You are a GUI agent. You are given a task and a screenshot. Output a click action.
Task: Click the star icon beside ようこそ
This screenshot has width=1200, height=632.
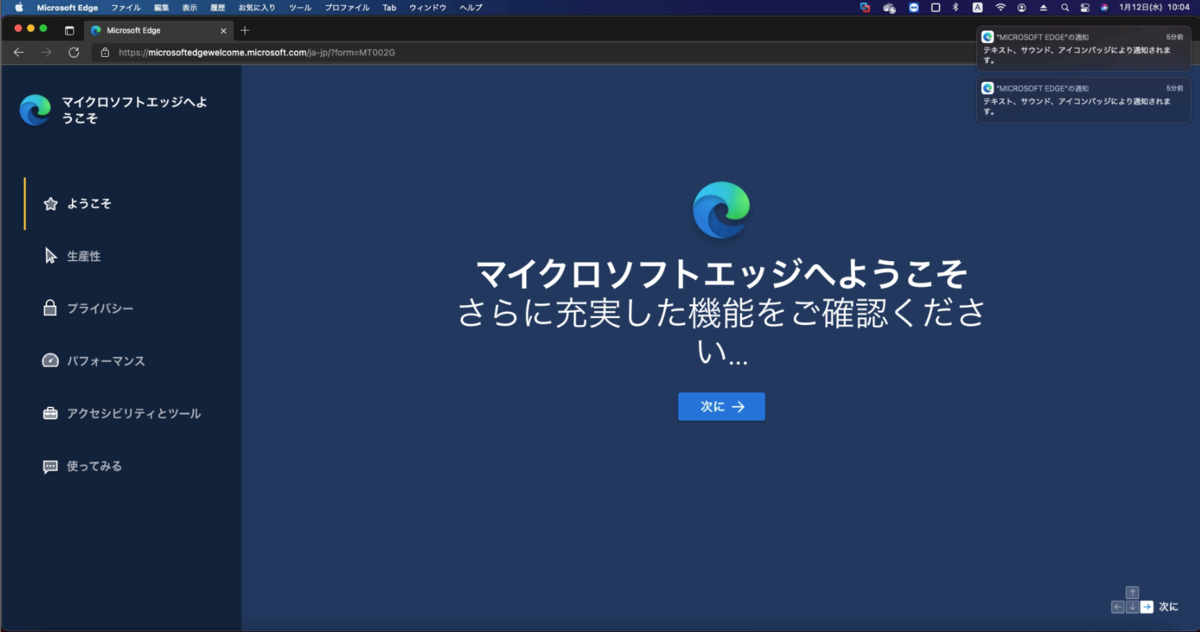point(51,204)
